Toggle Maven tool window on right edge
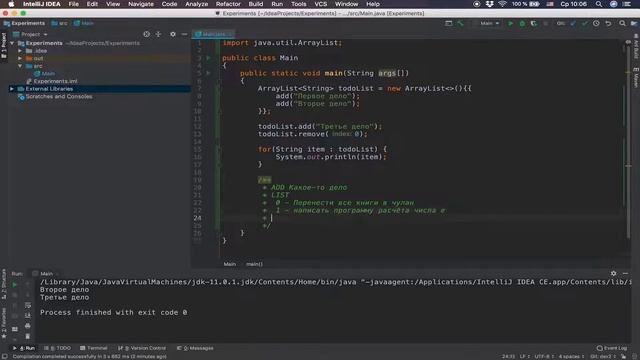 636,78
